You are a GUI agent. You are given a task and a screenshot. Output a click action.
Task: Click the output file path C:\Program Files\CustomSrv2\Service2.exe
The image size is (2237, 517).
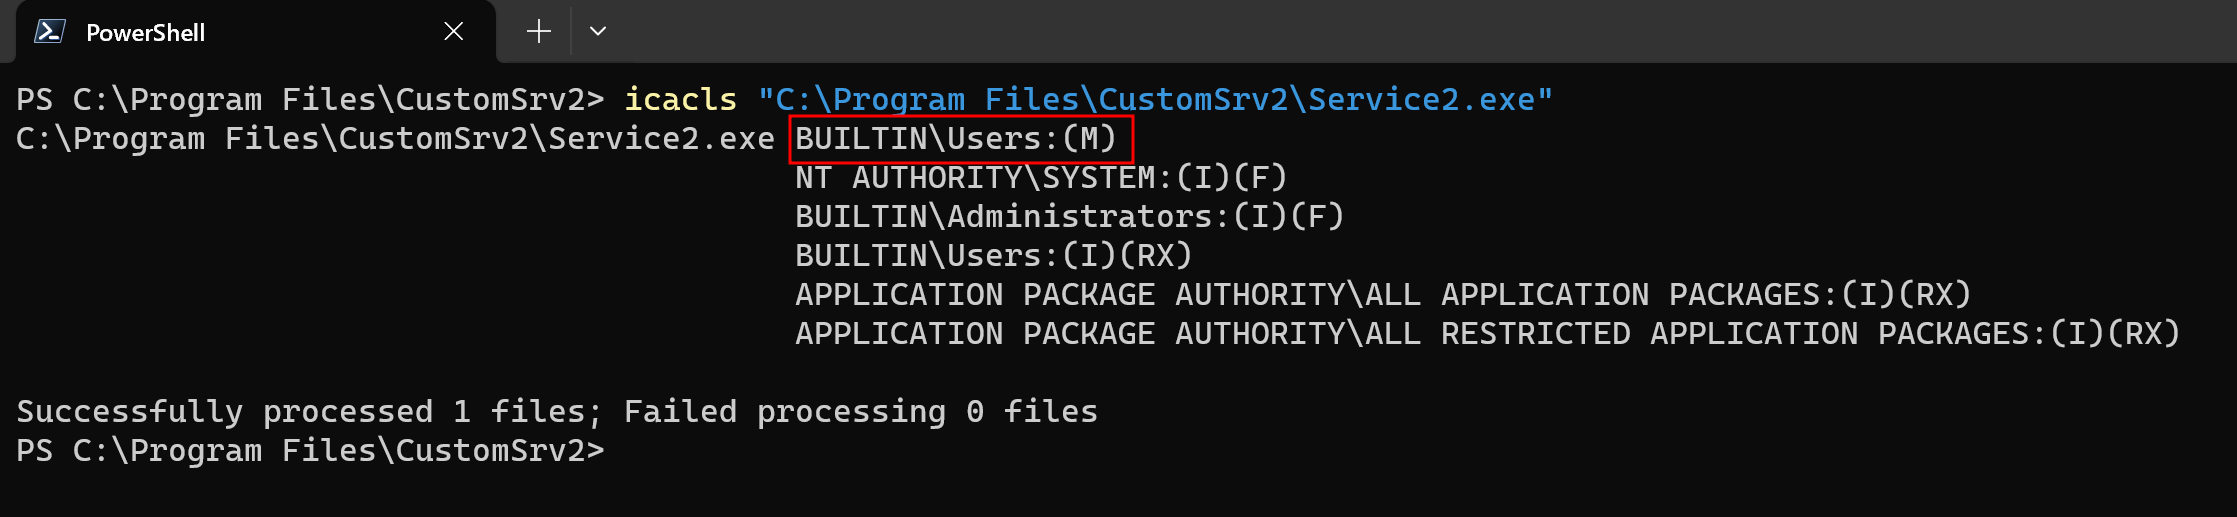[x=395, y=139]
